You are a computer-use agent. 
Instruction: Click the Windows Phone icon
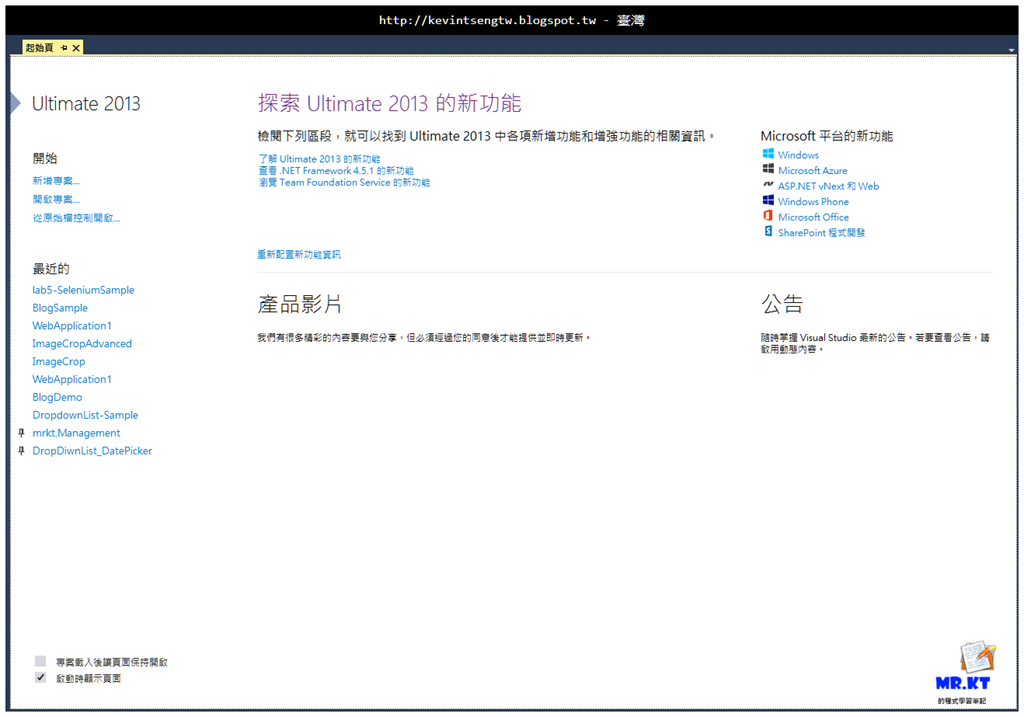coord(768,200)
